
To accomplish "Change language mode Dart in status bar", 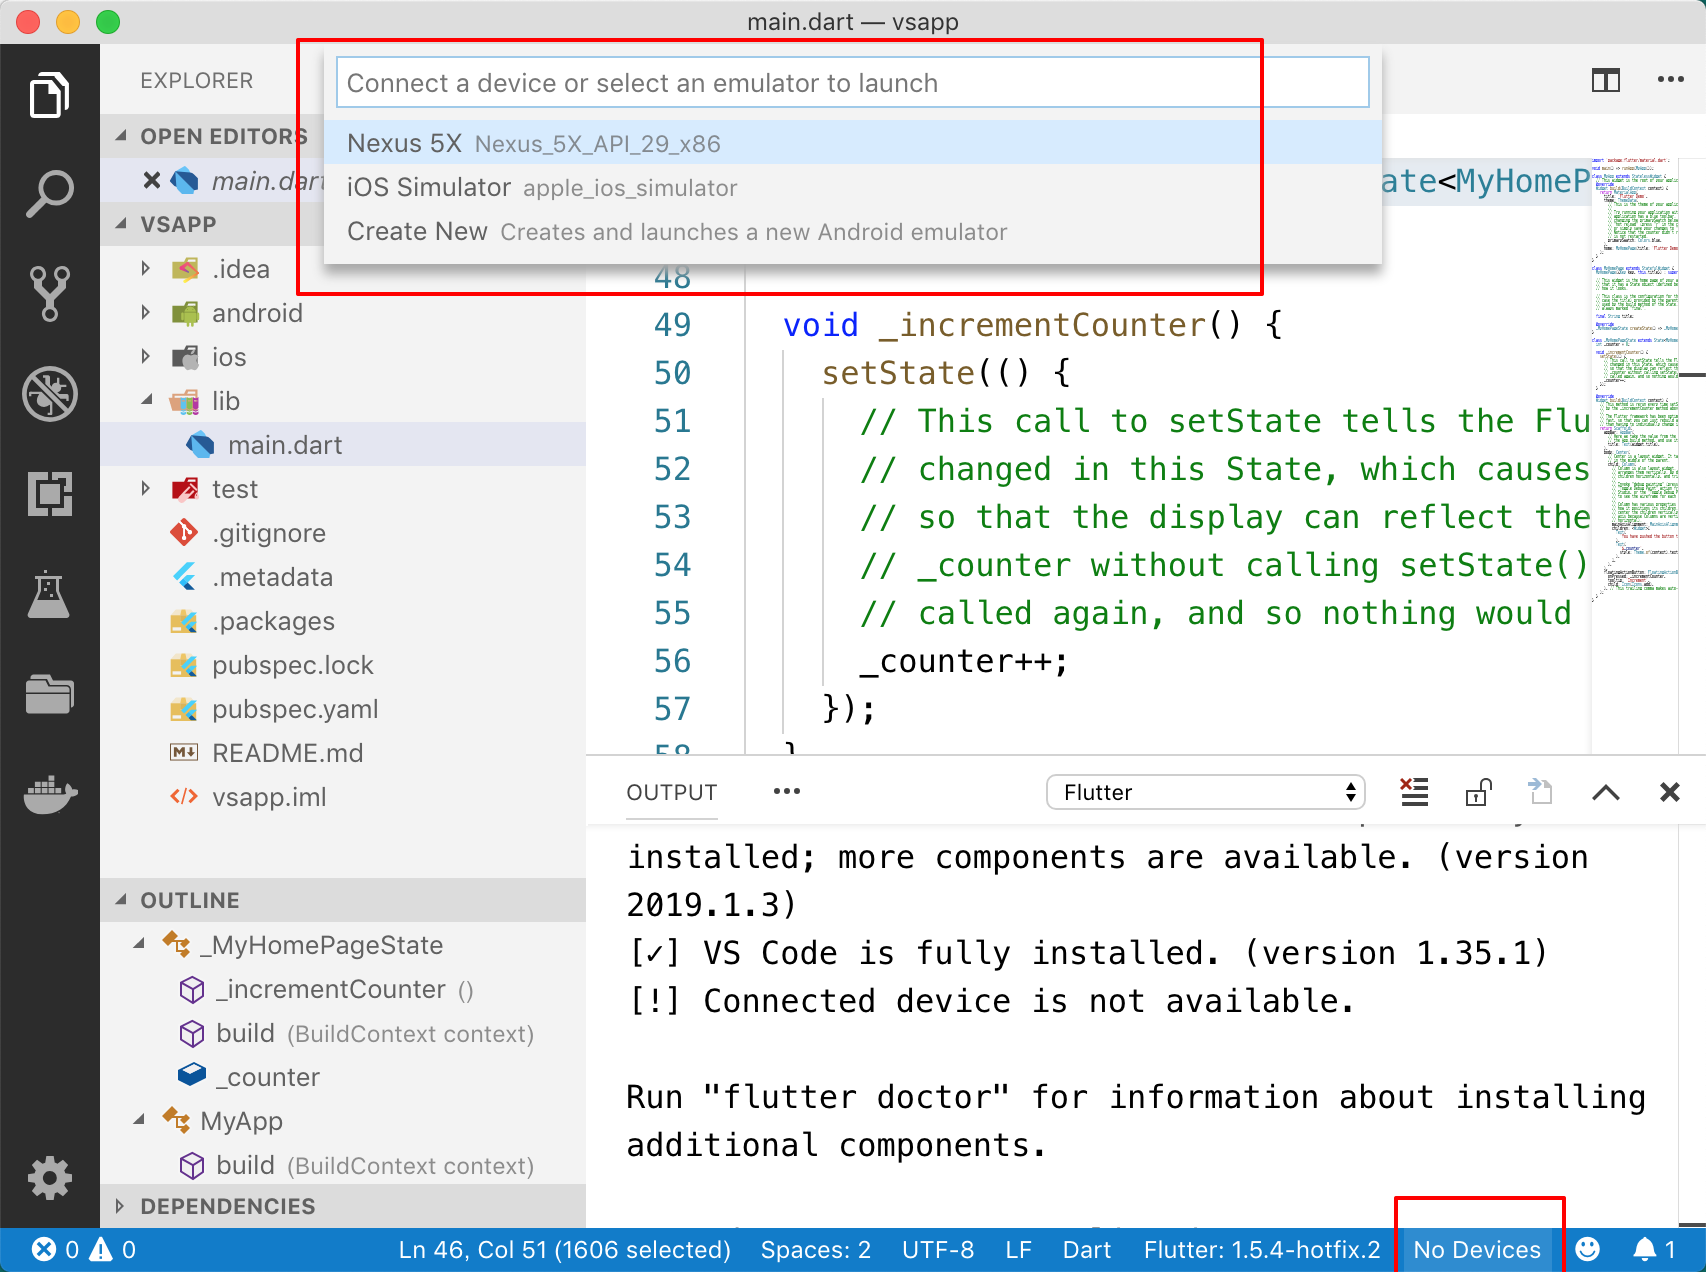I will coord(1087,1250).
